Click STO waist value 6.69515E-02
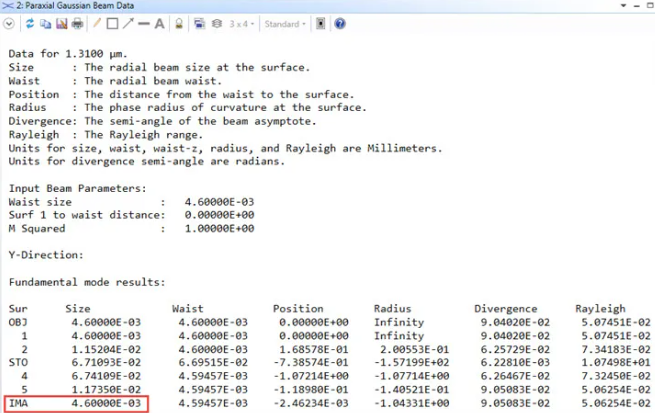This screenshot has width=655, height=413. click(213, 362)
